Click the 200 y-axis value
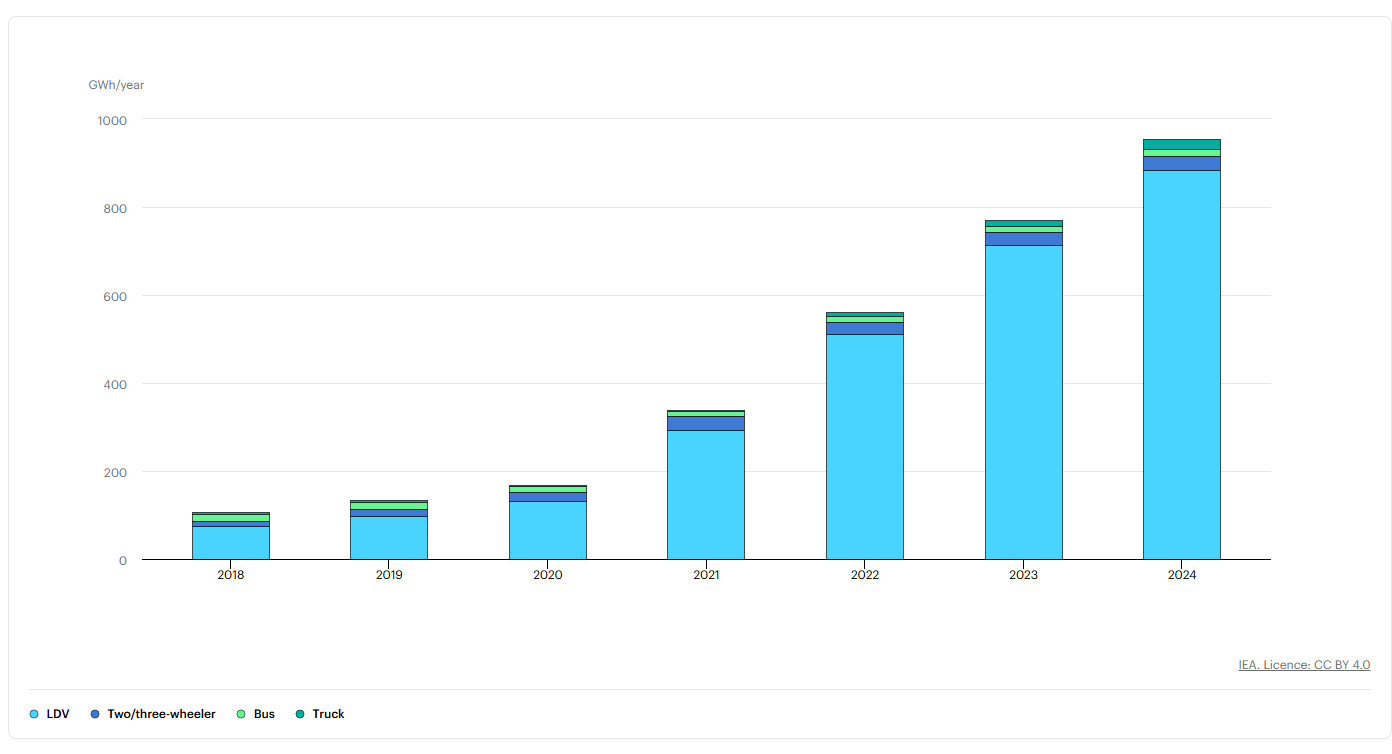 (x=116, y=472)
